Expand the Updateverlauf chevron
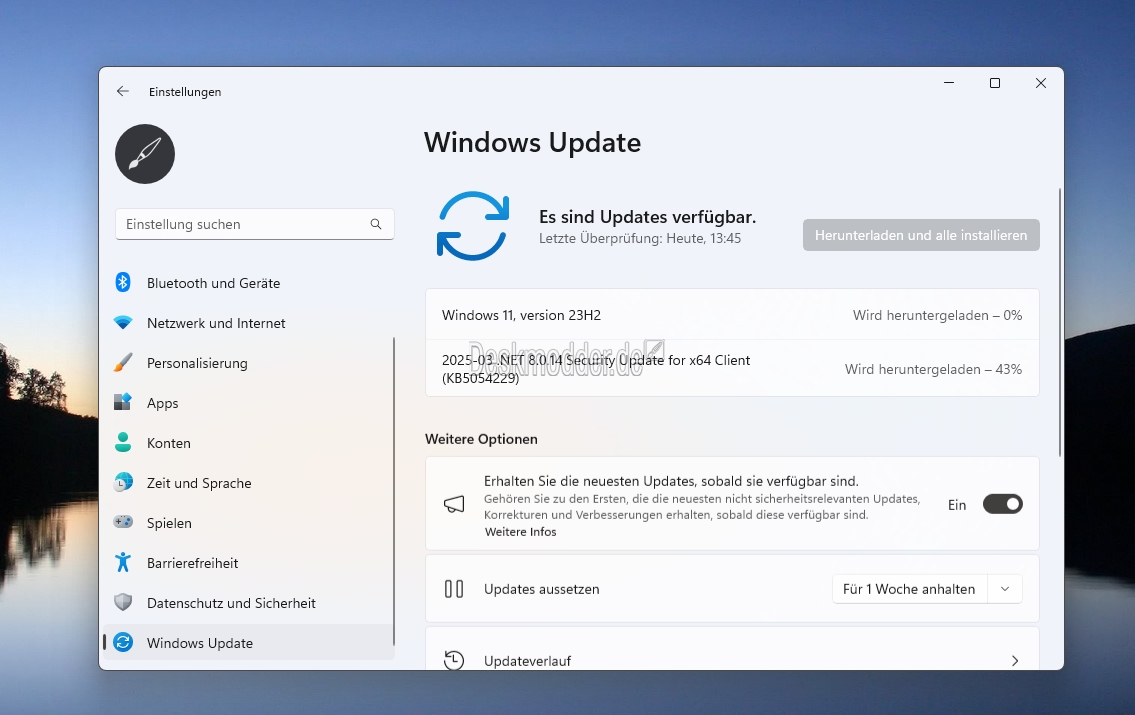 [1015, 661]
